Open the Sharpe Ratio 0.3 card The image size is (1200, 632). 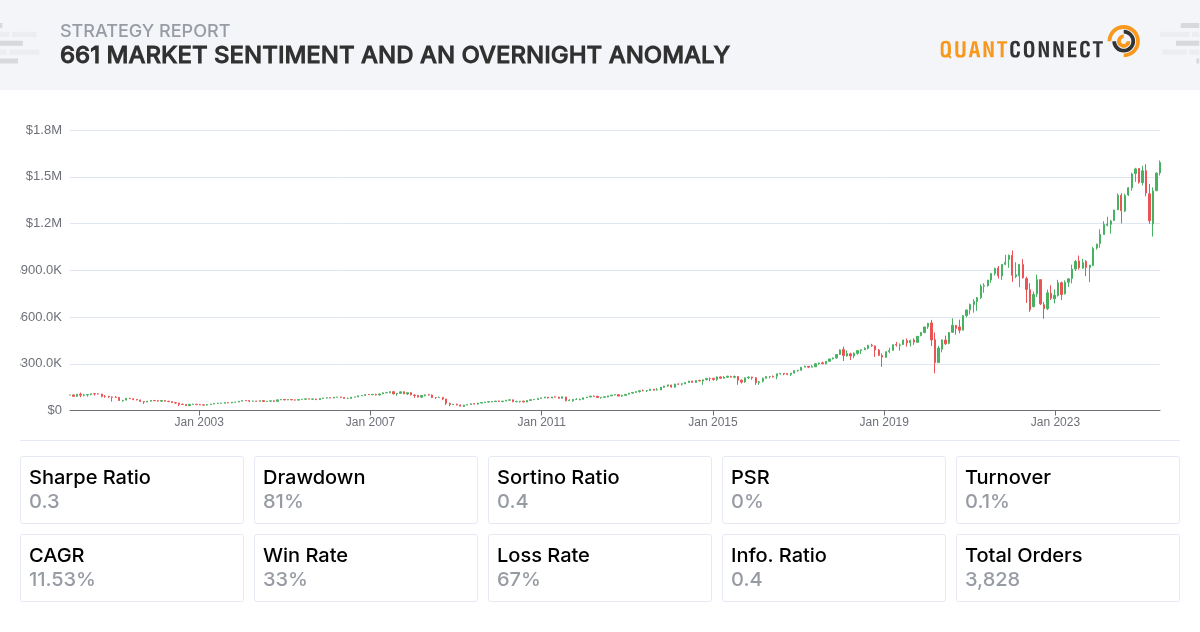coord(132,490)
